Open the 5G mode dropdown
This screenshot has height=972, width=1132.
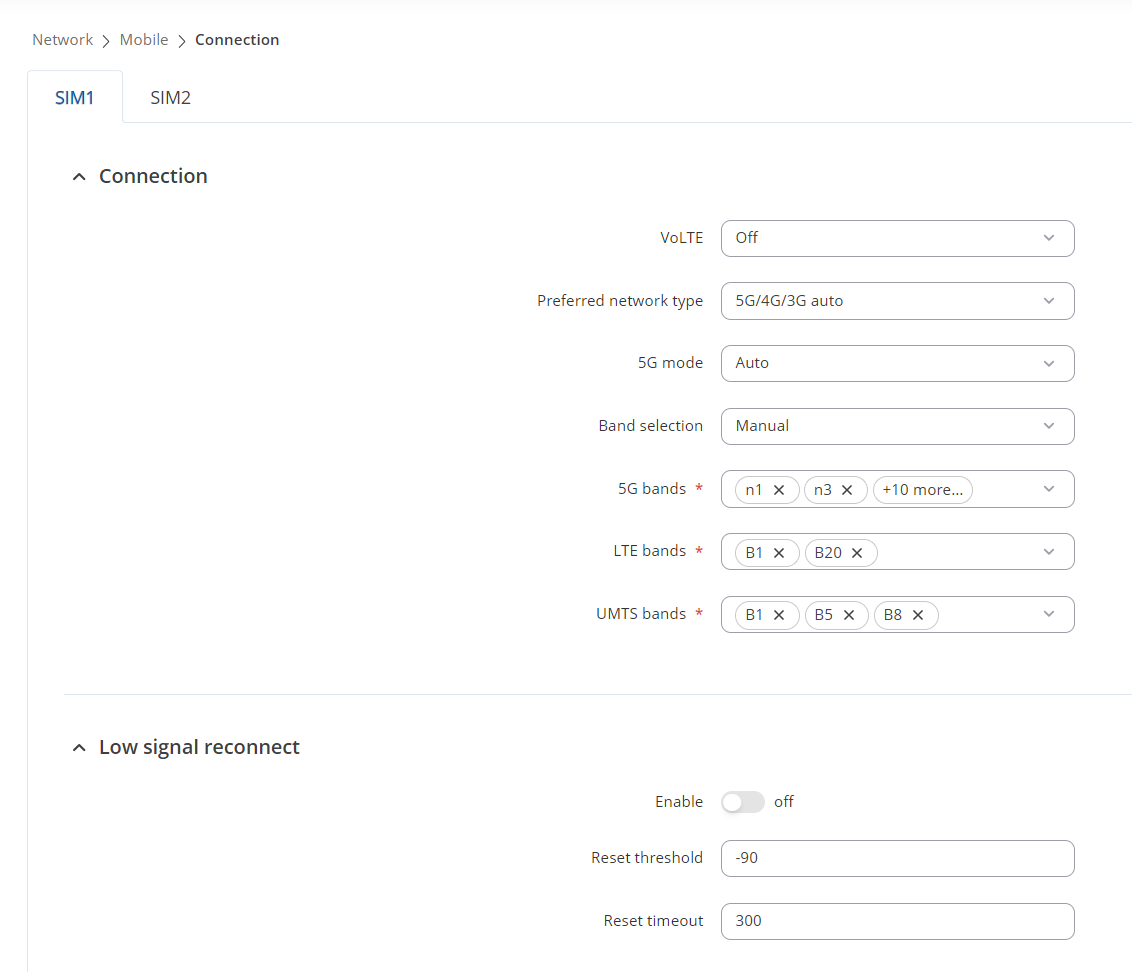[x=897, y=363]
